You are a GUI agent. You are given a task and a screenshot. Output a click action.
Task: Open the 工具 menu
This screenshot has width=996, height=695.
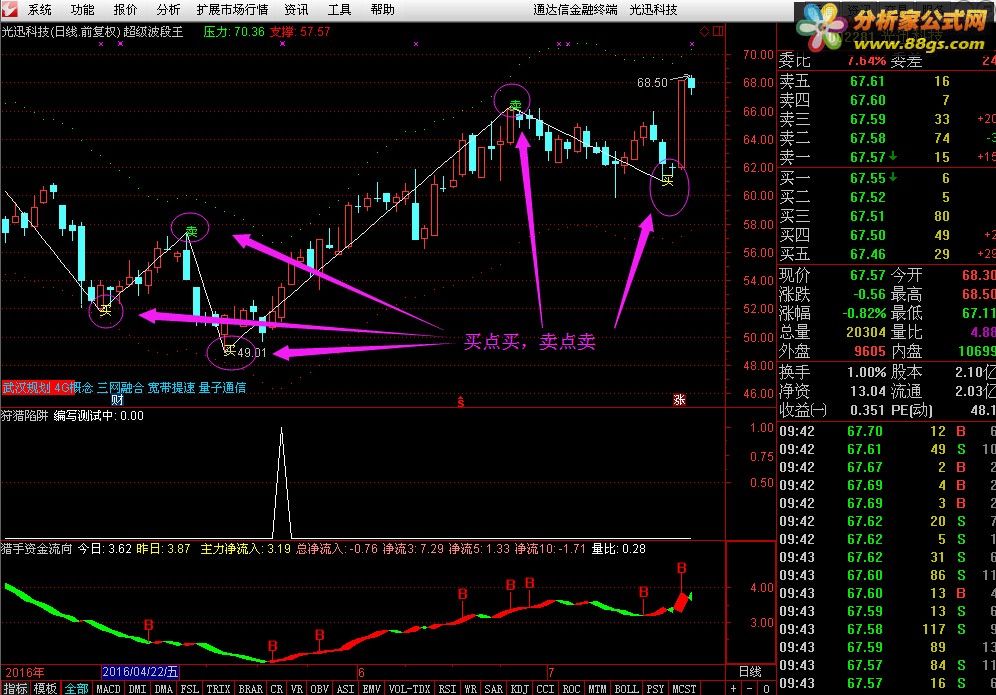pos(339,10)
